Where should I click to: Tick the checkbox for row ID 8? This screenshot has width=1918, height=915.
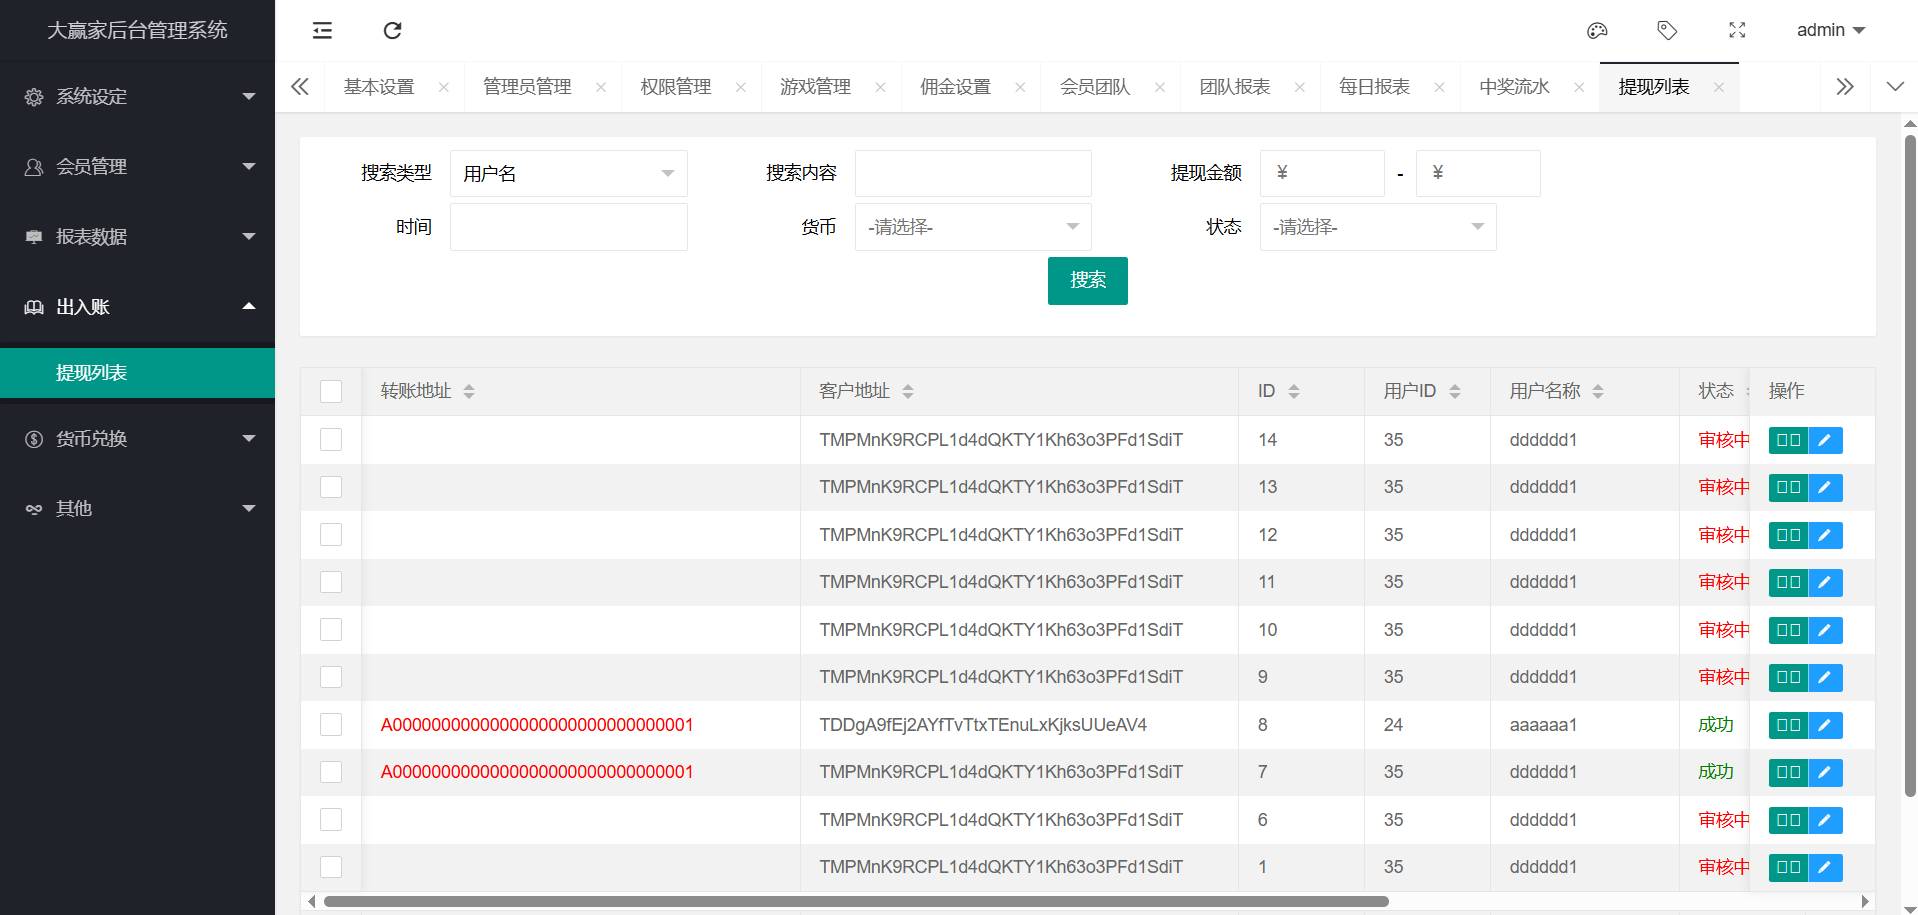(x=331, y=725)
